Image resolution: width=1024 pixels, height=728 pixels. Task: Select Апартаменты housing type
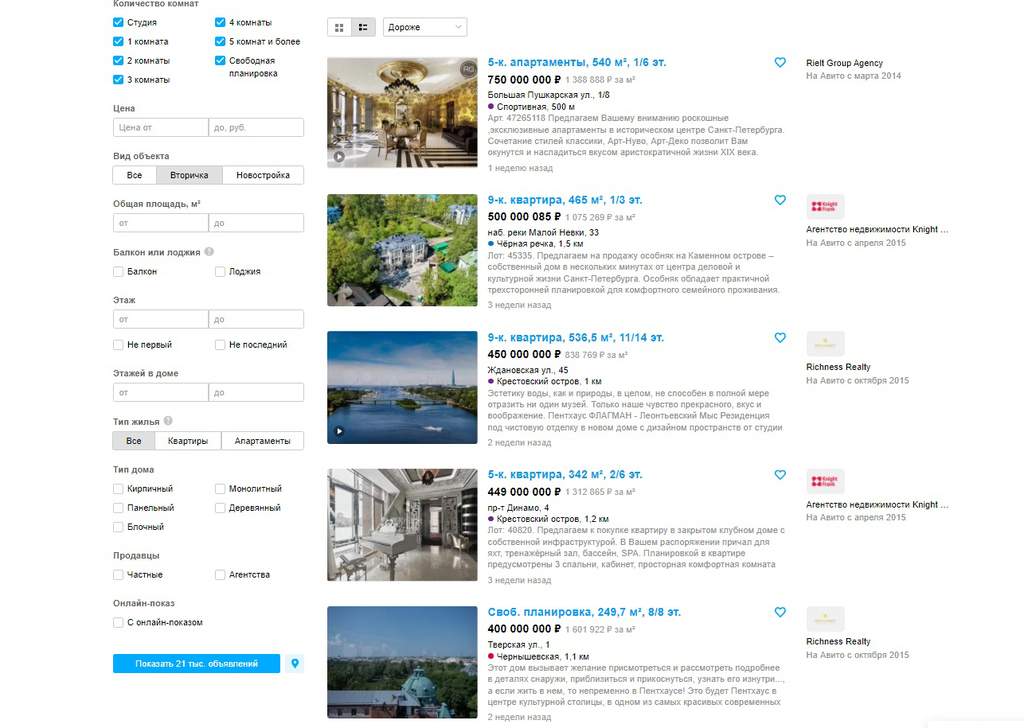[263, 441]
